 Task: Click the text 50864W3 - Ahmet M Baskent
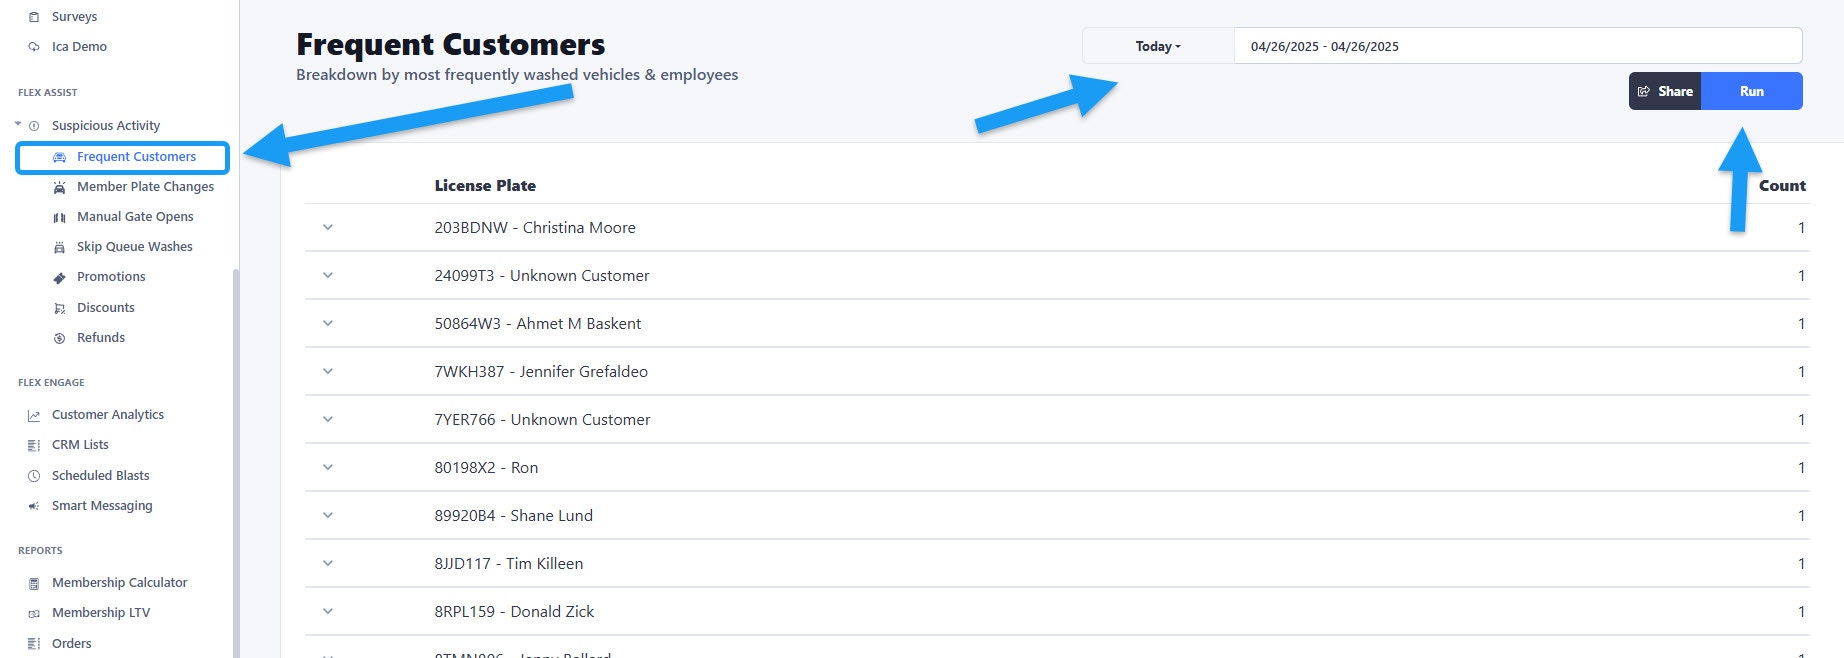click(x=538, y=324)
